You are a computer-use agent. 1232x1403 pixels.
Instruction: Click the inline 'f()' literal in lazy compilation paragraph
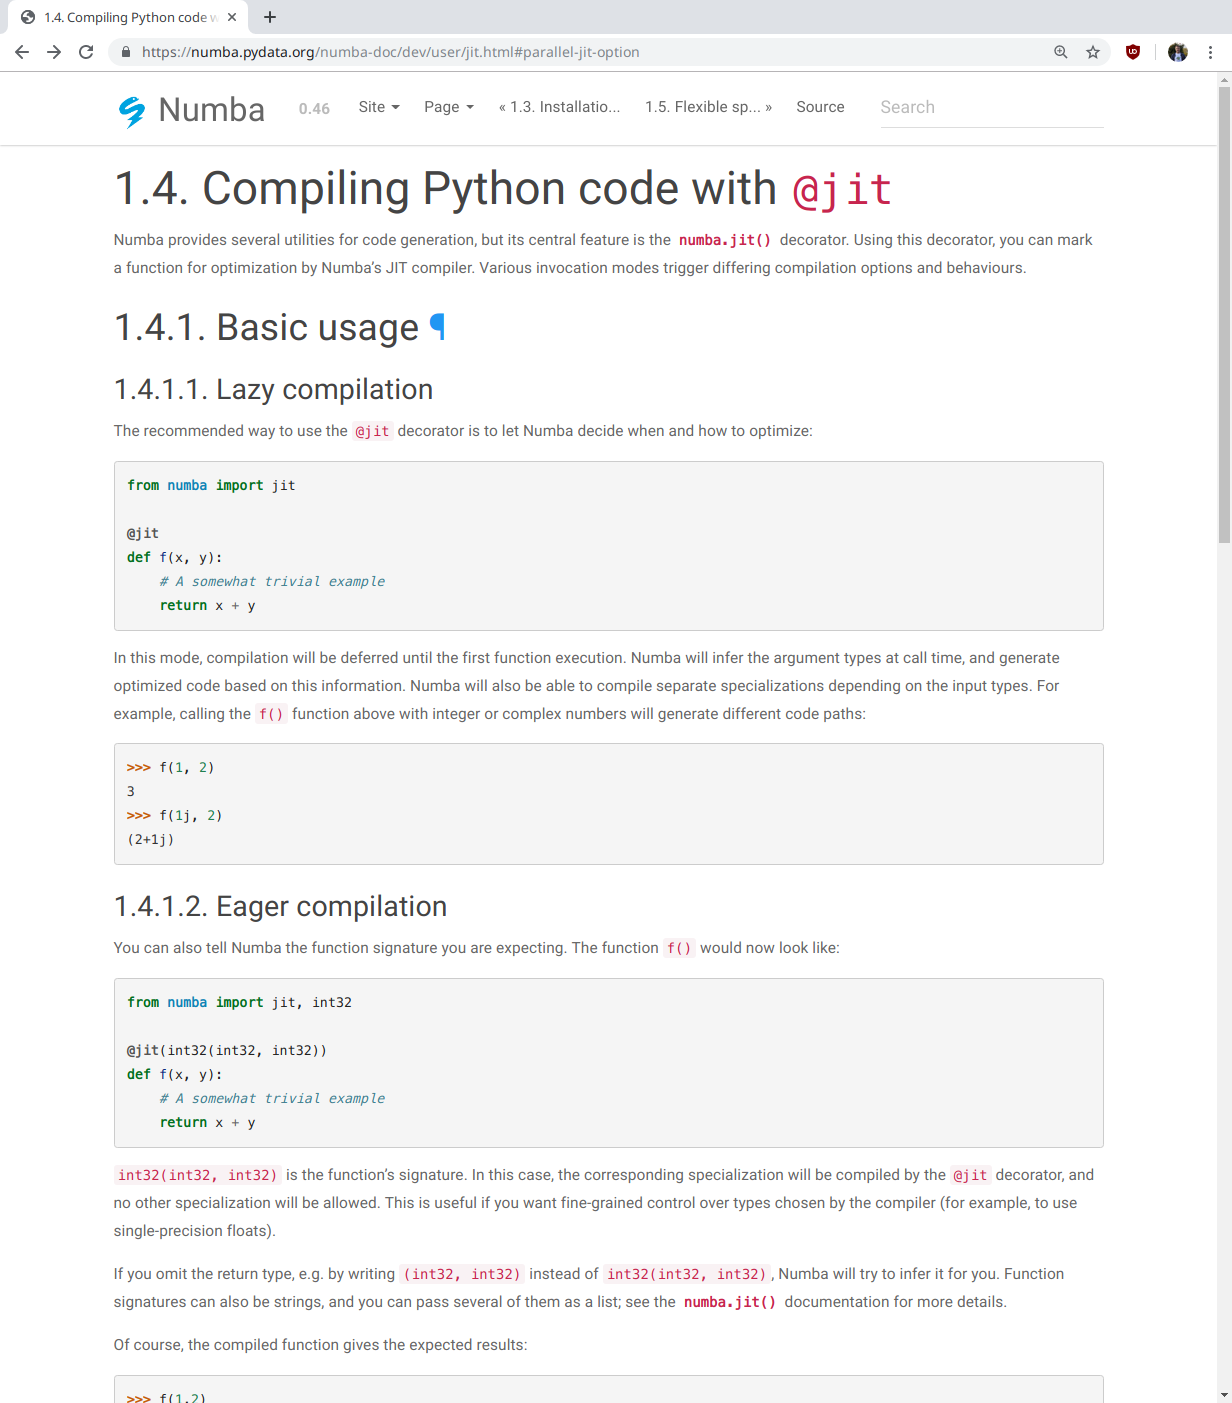[271, 714]
